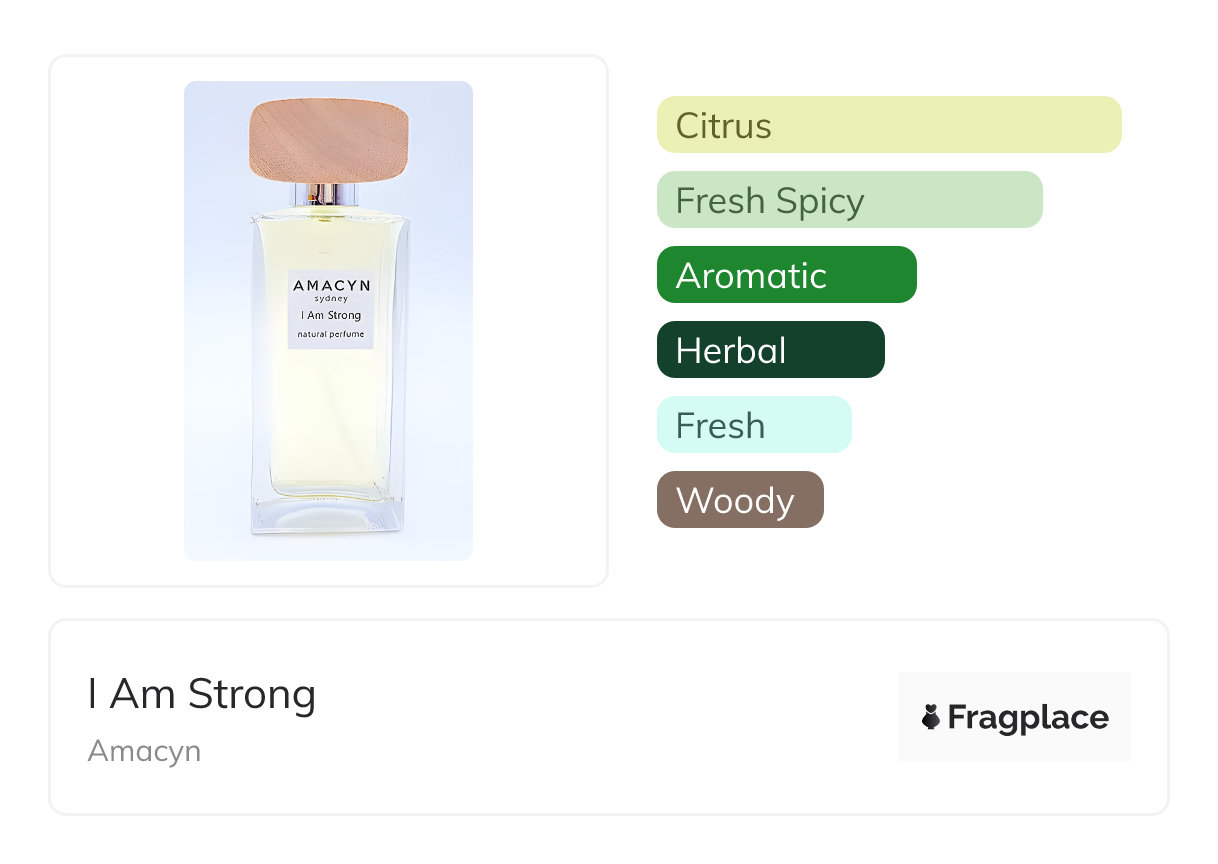Click 'I Am Strong' on bottle label

(331, 316)
